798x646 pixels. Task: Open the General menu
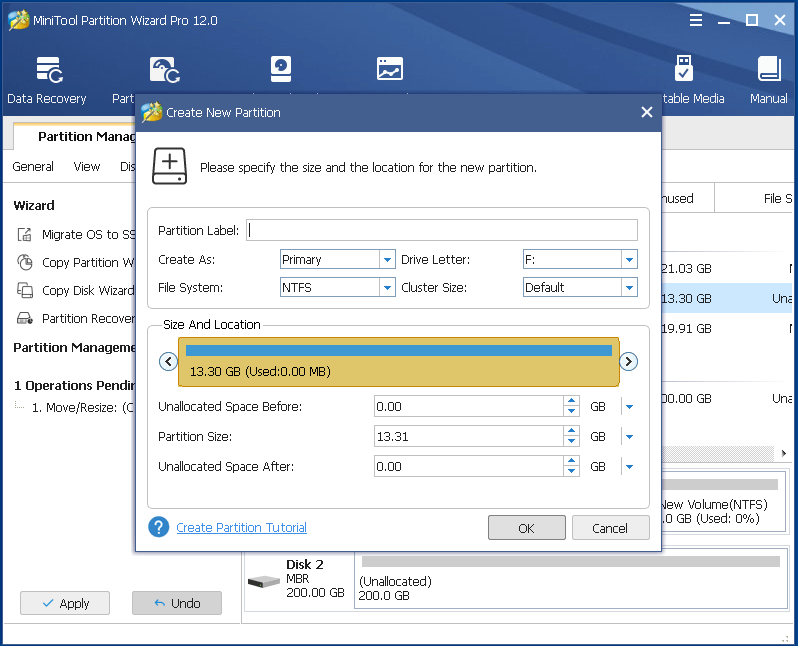pyautogui.click(x=33, y=167)
